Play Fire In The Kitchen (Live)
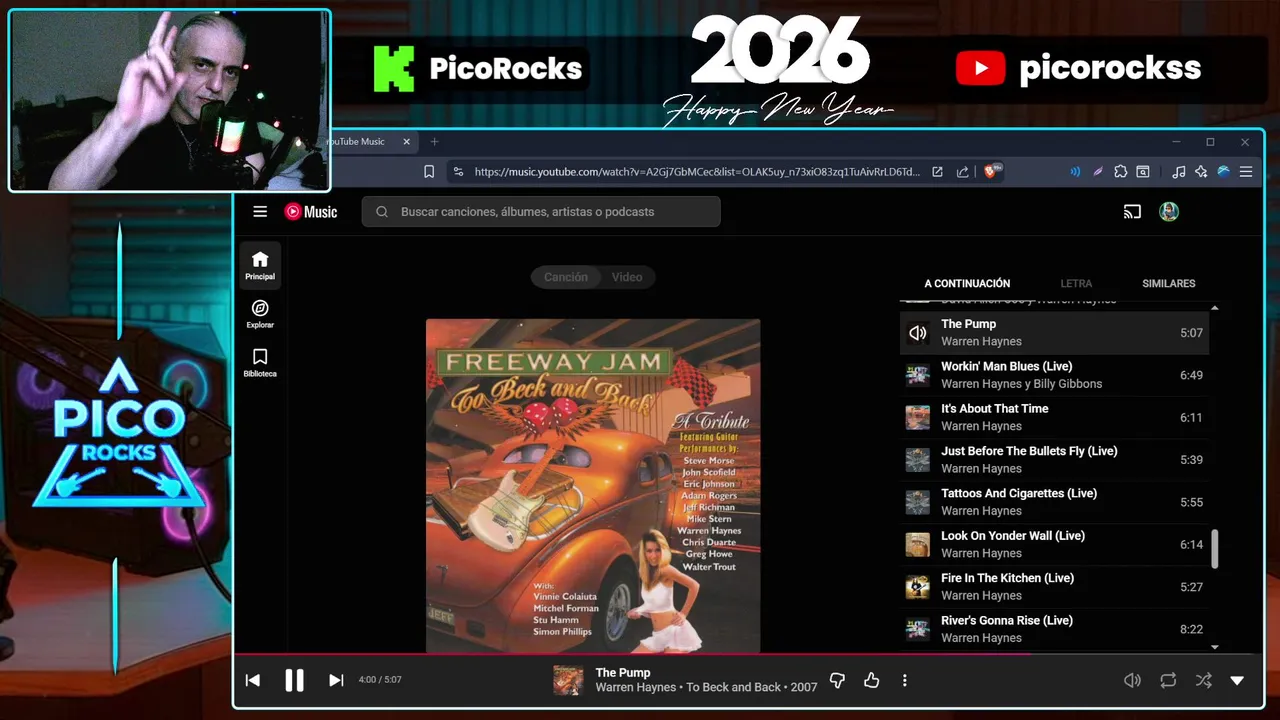 (x=1055, y=587)
